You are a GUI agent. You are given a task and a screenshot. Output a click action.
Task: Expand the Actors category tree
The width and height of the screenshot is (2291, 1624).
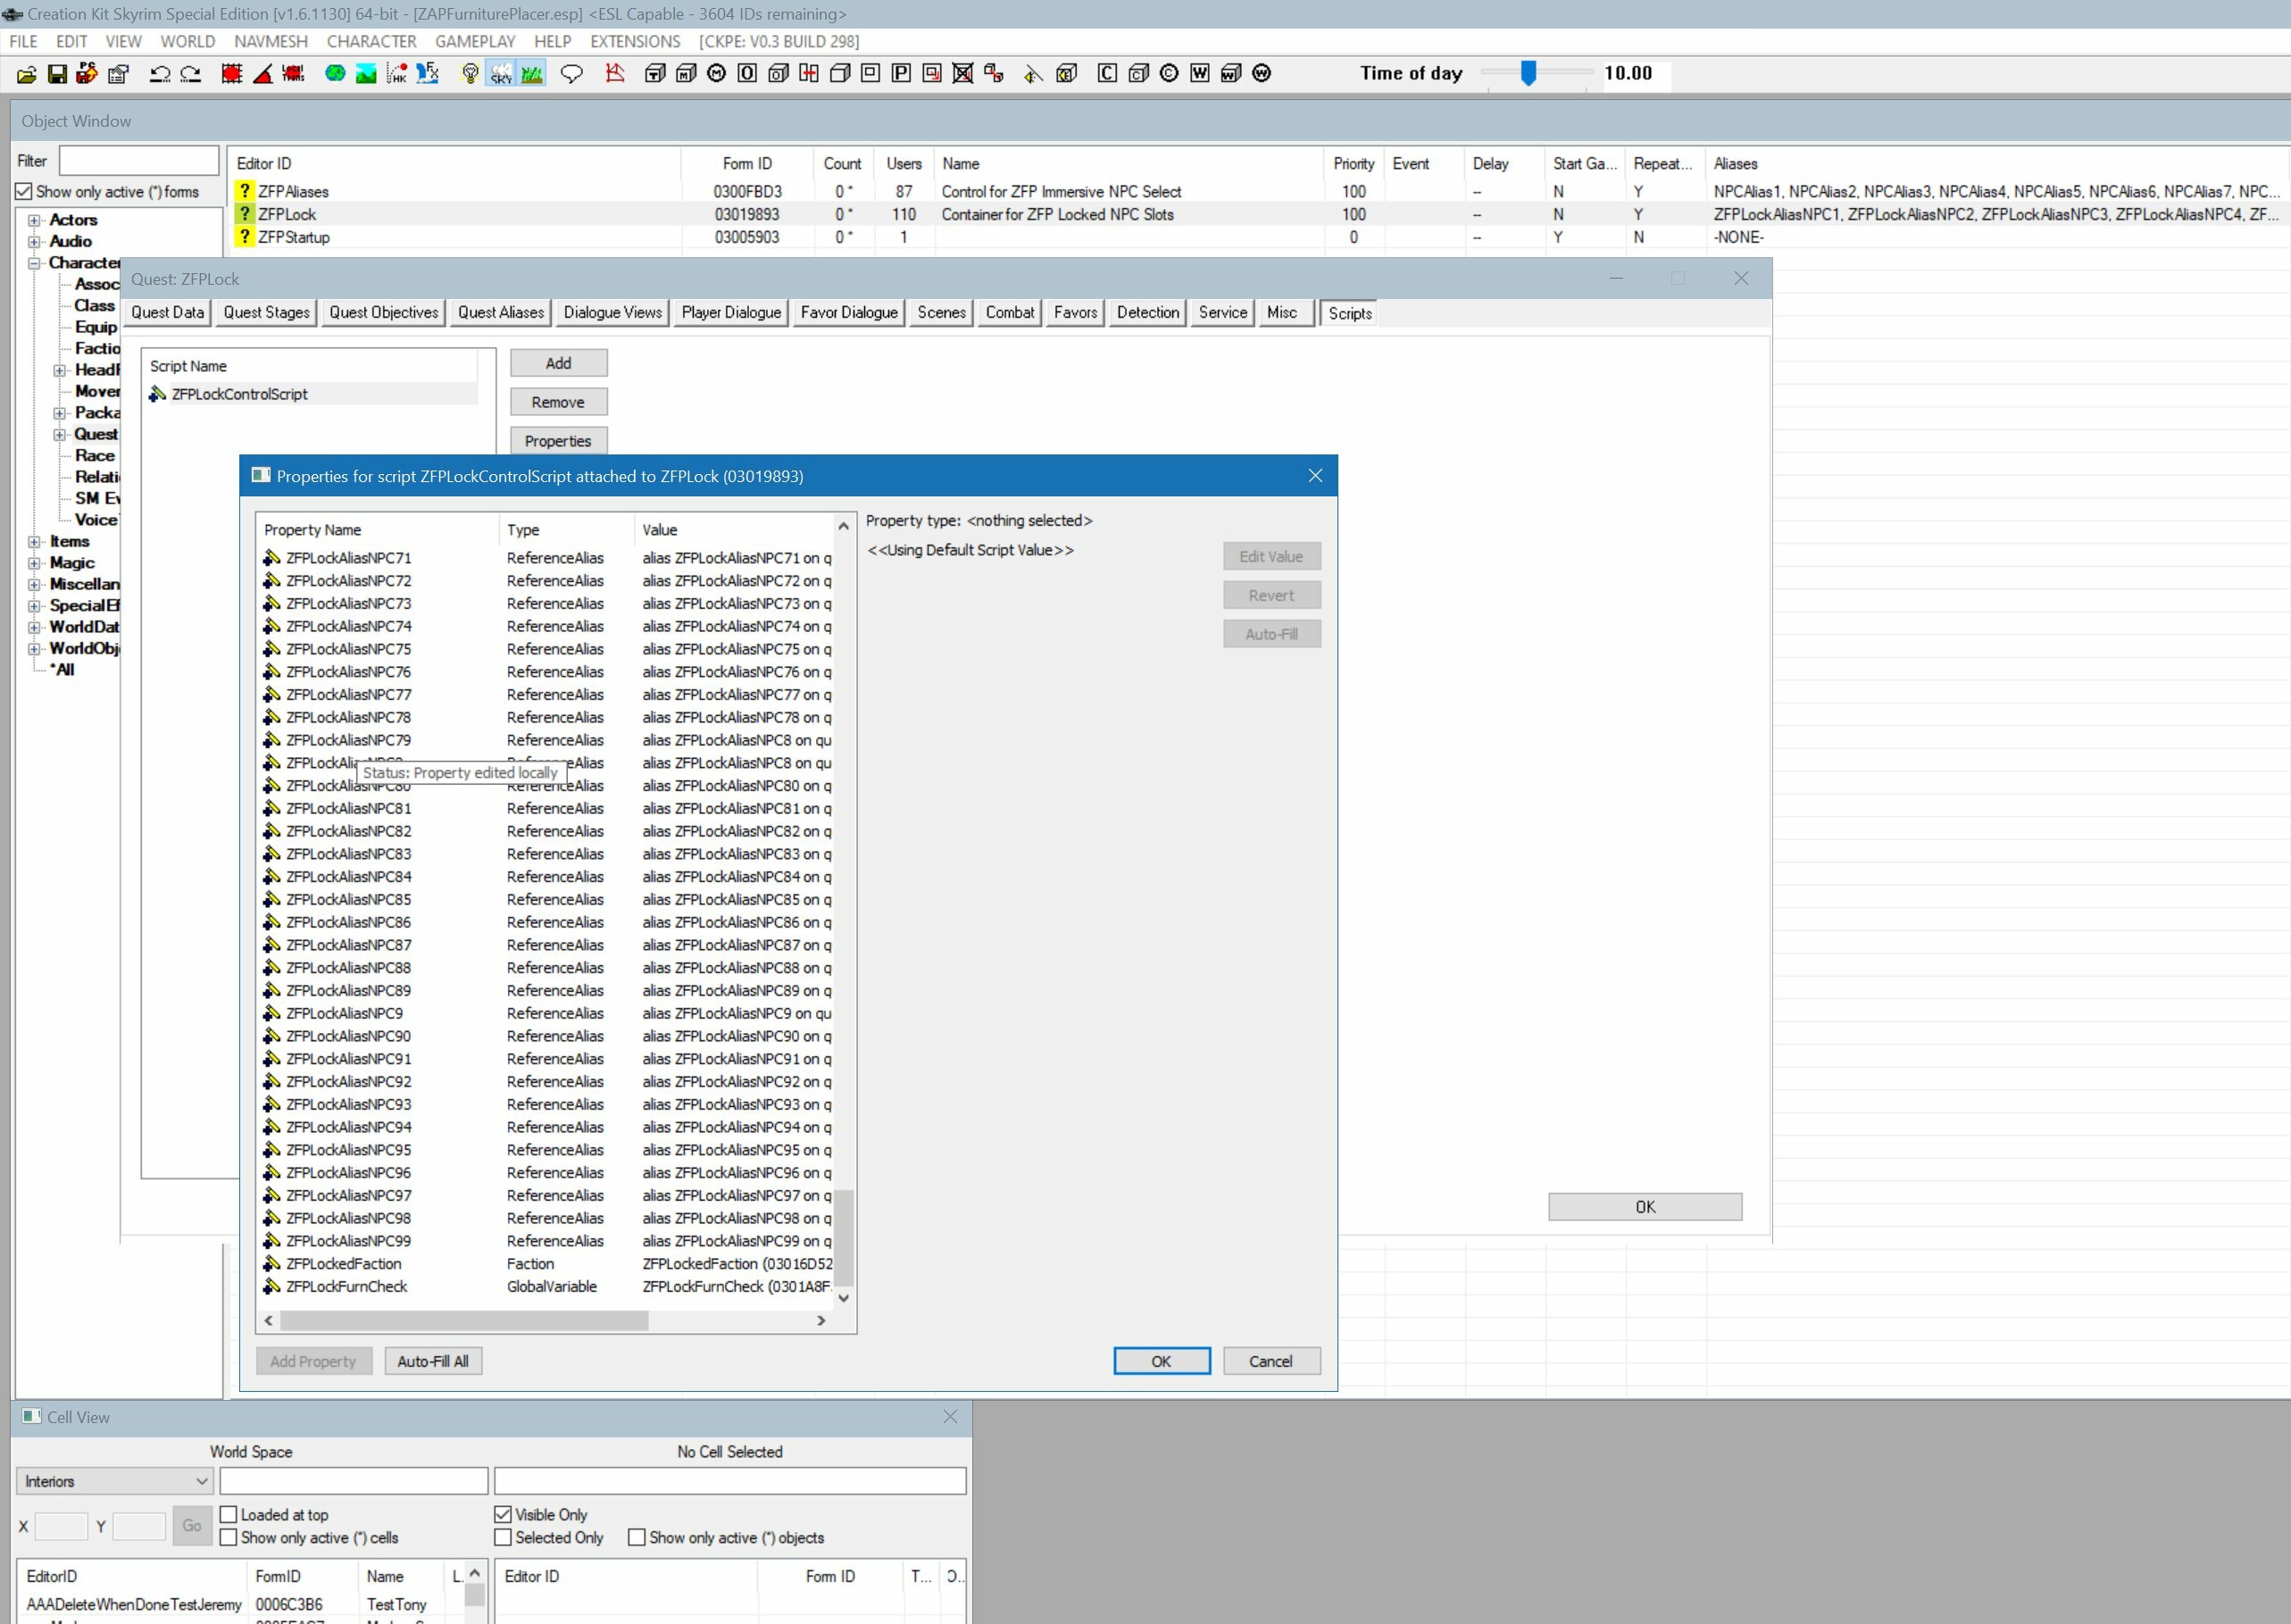(35, 219)
